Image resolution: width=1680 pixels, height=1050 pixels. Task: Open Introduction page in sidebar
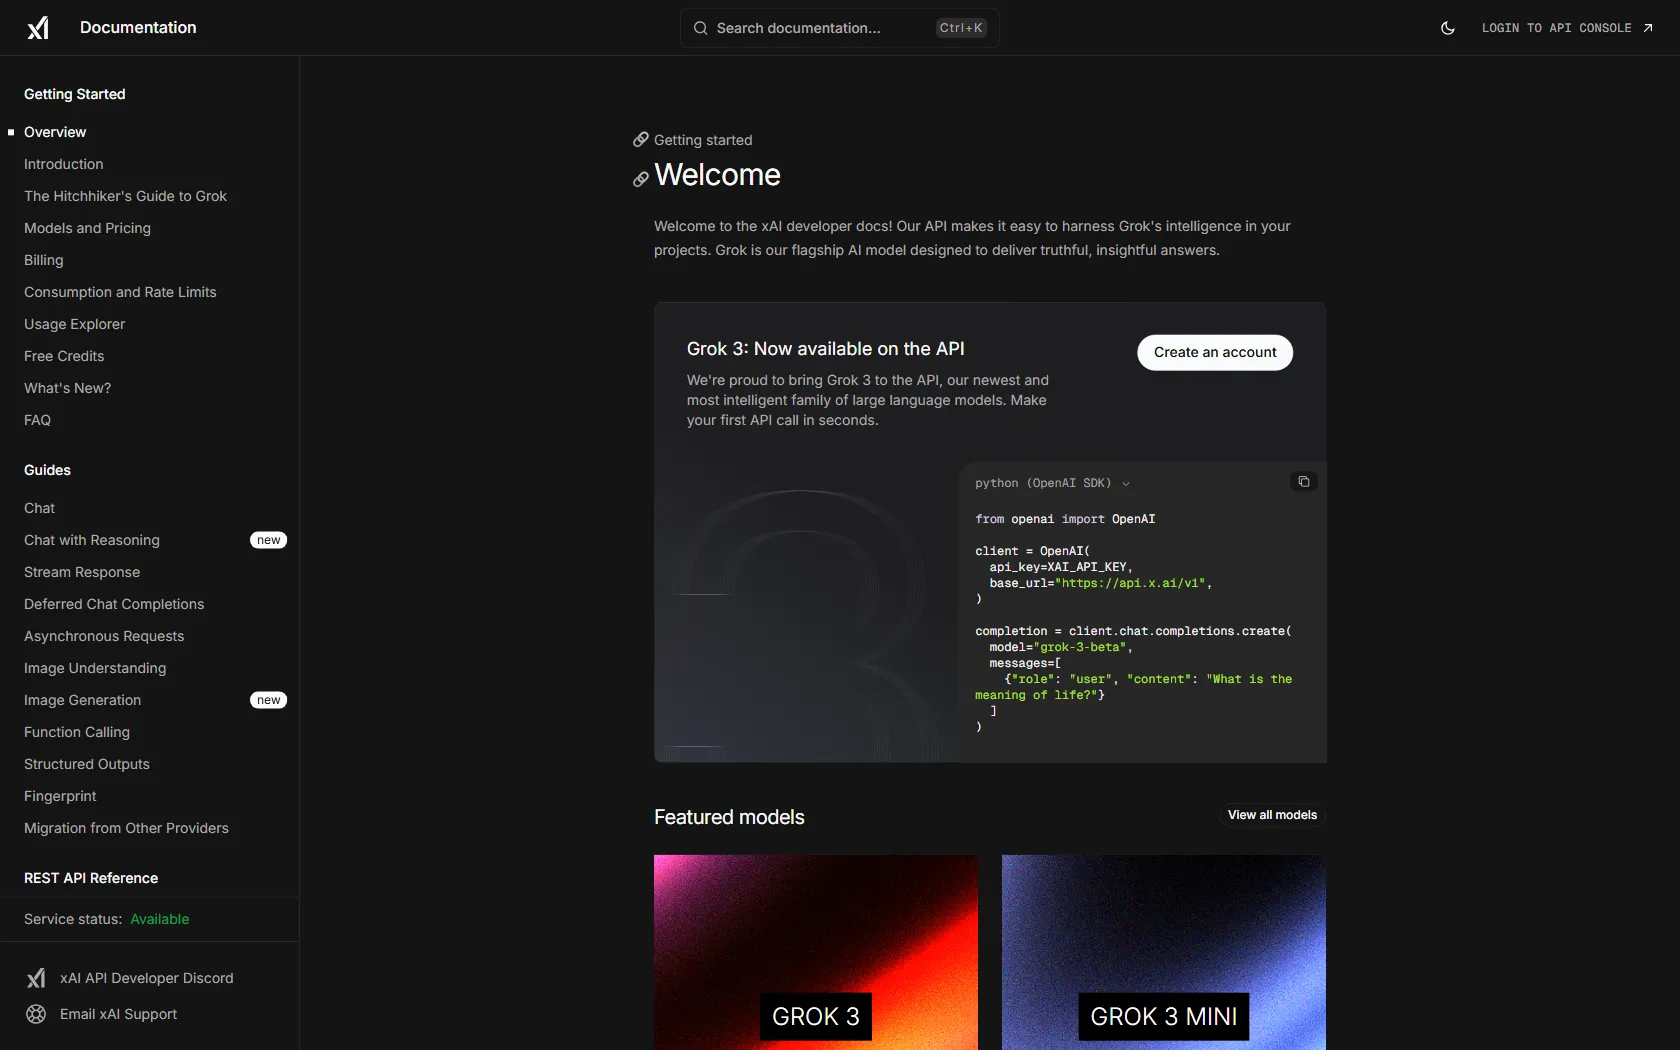(x=64, y=164)
